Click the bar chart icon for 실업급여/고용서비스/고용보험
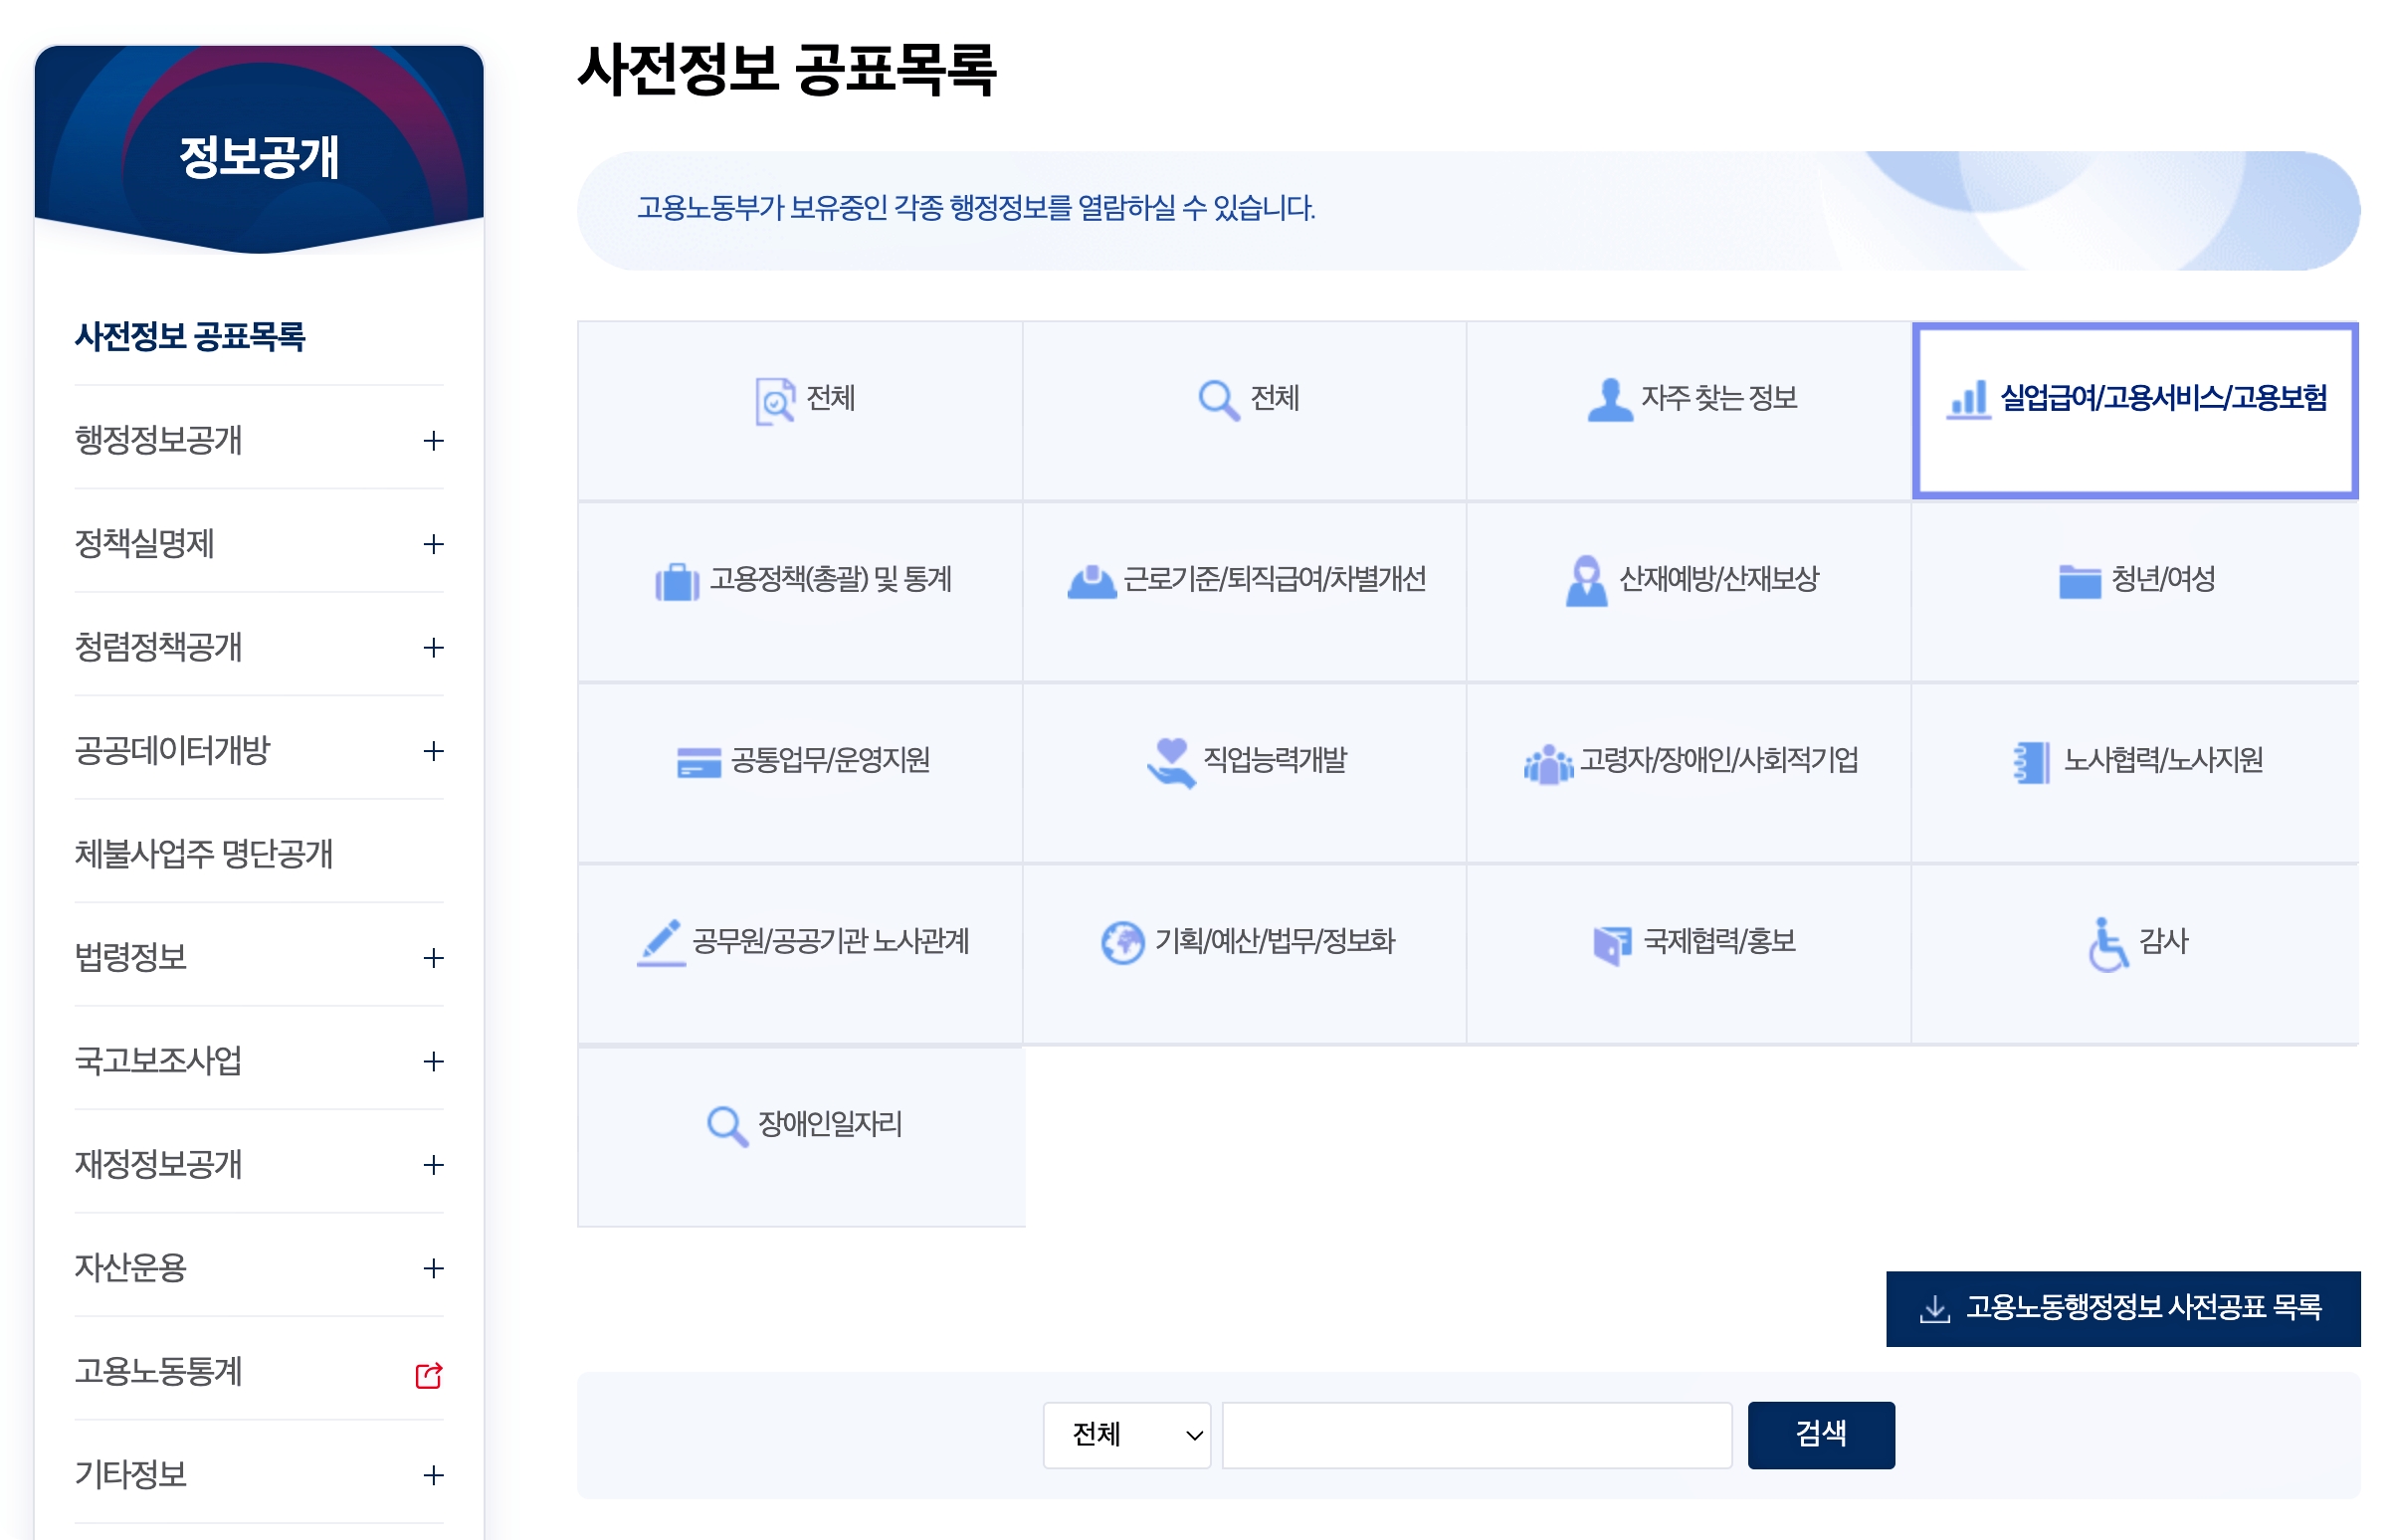The height and width of the screenshot is (1540, 2392). (1968, 400)
